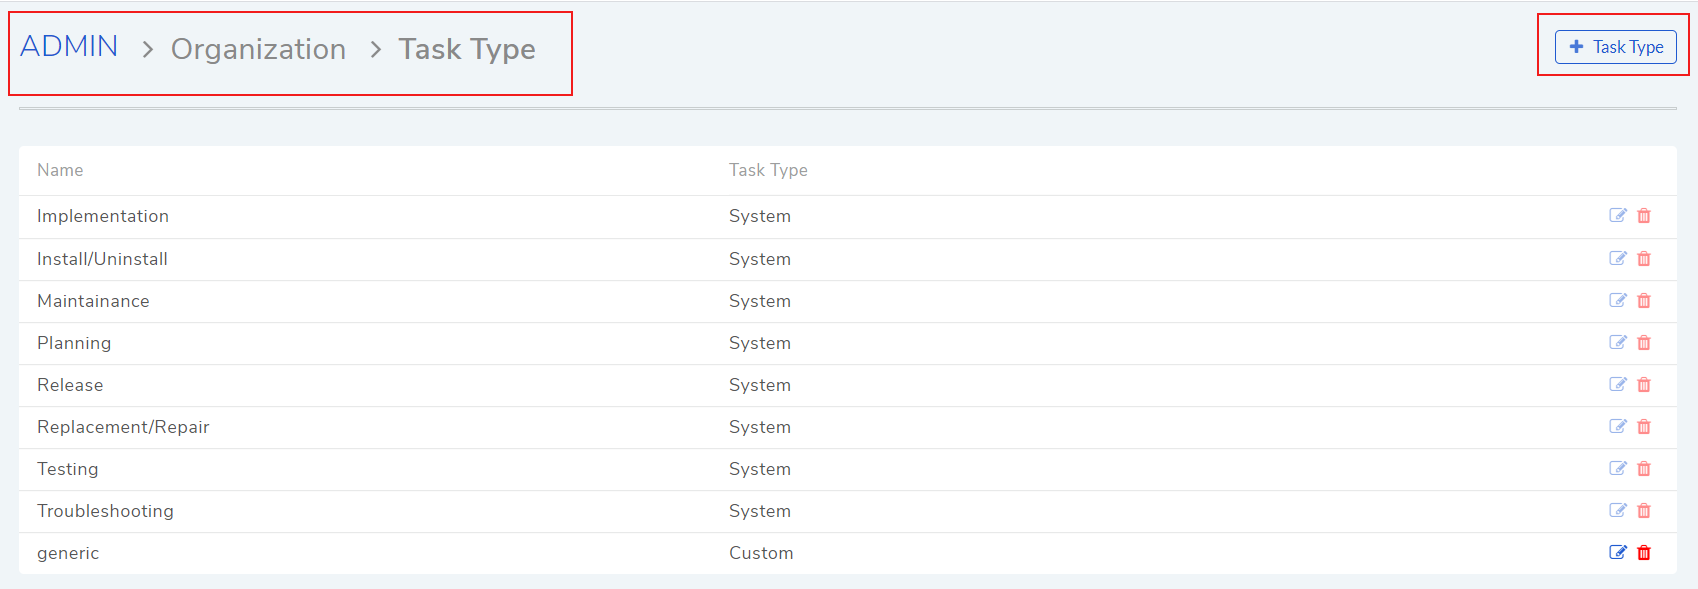Select the Replacement/Repair name cell

click(x=123, y=427)
